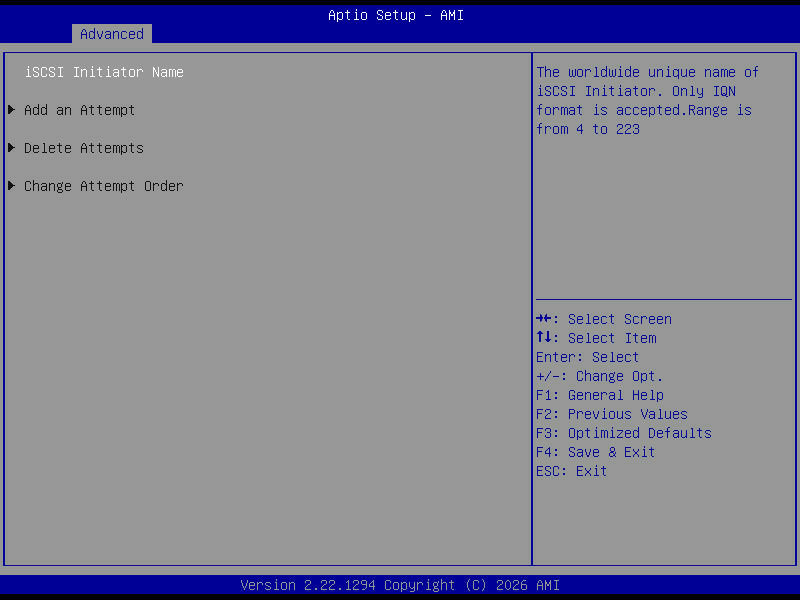The height and width of the screenshot is (600, 800).
Task: Click the 'F4: Save & Exit' hint
Action: (x=595, y=453)
